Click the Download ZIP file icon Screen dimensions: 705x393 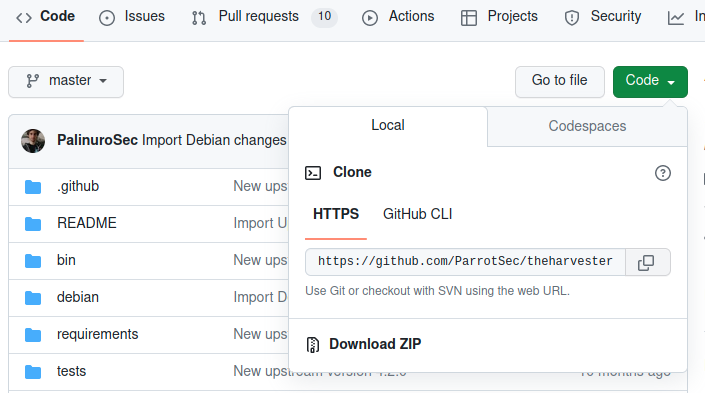click(x=312, y=344)
